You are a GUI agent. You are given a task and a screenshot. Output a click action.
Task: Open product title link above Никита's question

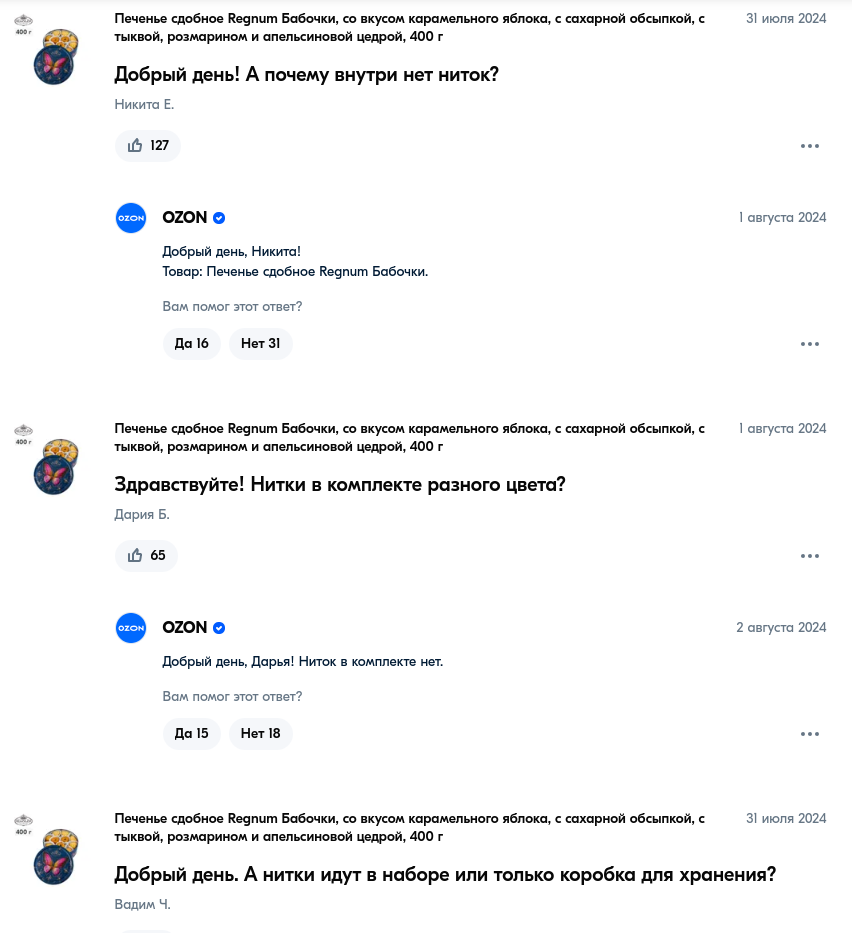pos(409,27)
